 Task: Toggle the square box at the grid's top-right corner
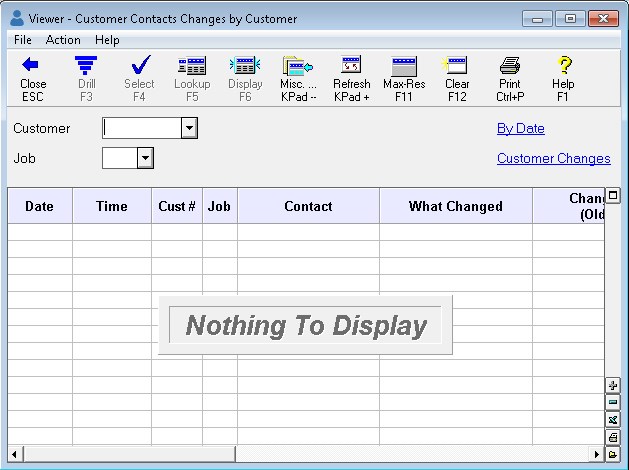(x=613, y=196)
